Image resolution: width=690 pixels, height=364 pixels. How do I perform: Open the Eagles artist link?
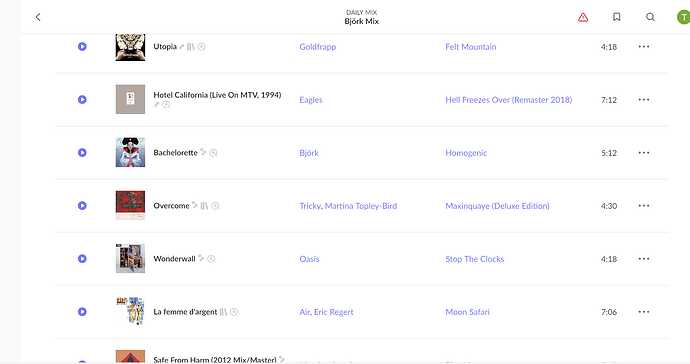click(311, 100)
